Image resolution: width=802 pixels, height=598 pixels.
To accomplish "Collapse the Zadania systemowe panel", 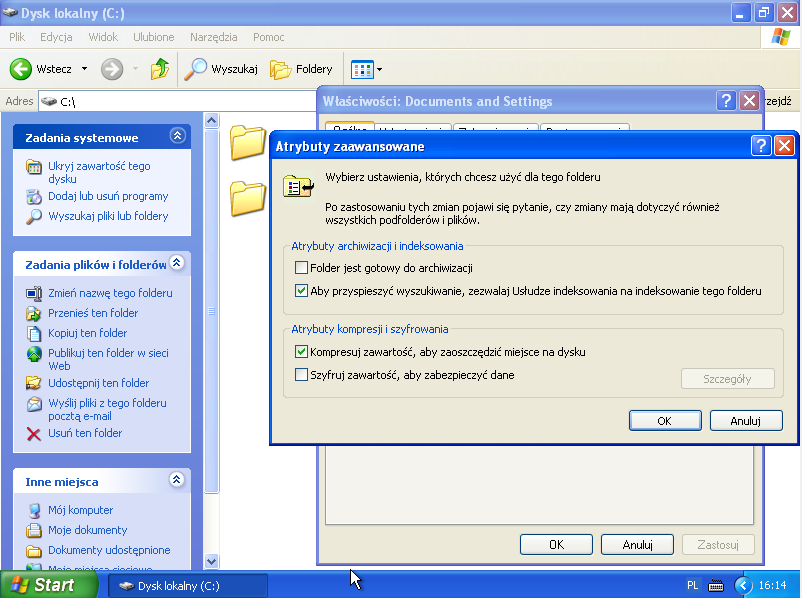I will [177, 136].
